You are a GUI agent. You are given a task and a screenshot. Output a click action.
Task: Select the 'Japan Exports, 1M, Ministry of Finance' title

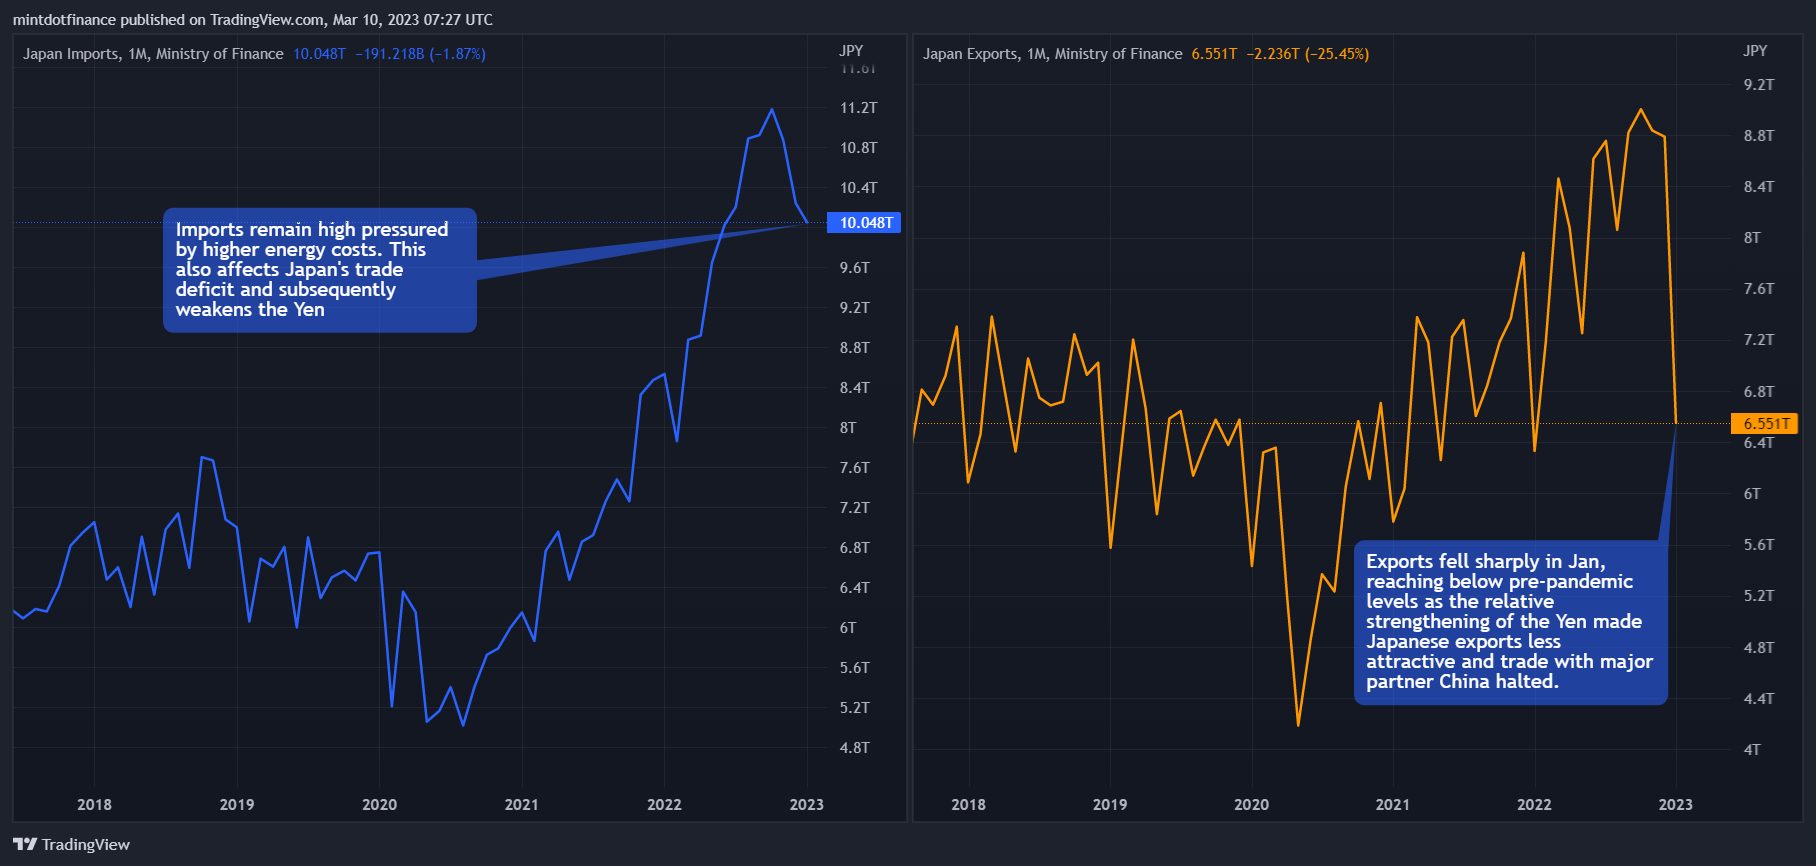pyautogui.click(x=1052, y=54)
